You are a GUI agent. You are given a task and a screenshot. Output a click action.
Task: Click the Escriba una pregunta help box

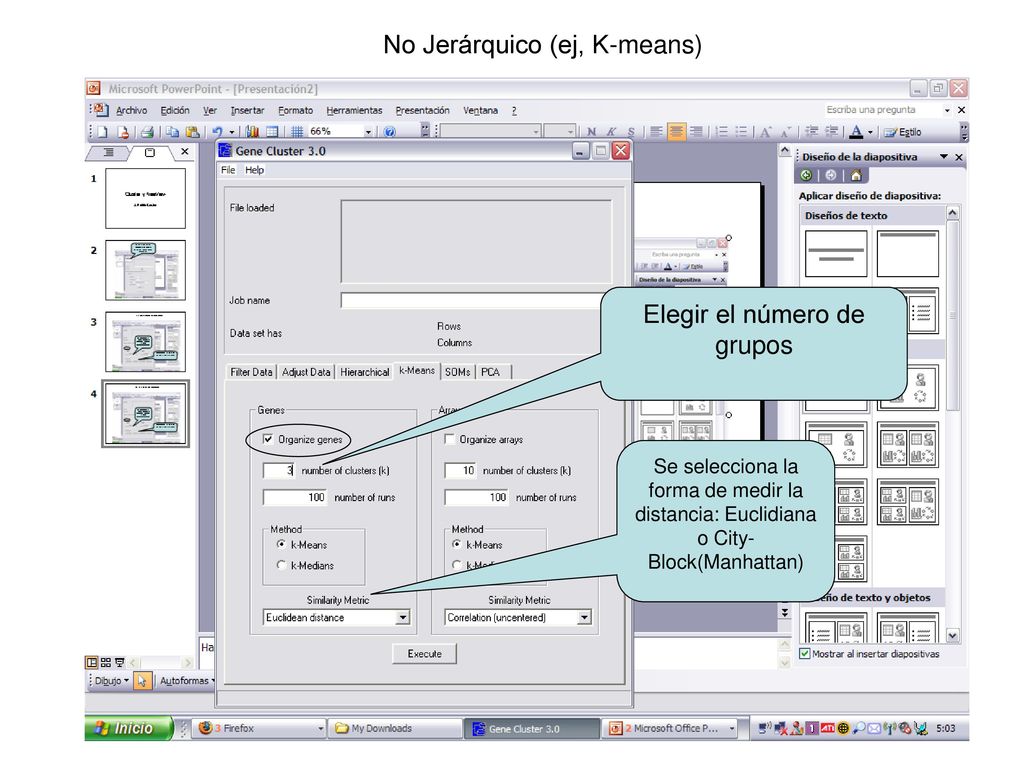[882, 110]
